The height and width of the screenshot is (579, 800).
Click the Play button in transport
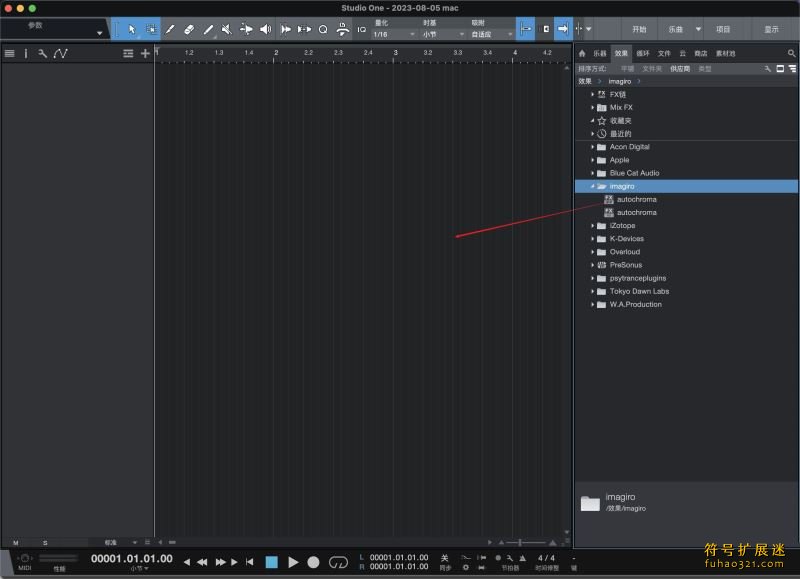(293, 562)
